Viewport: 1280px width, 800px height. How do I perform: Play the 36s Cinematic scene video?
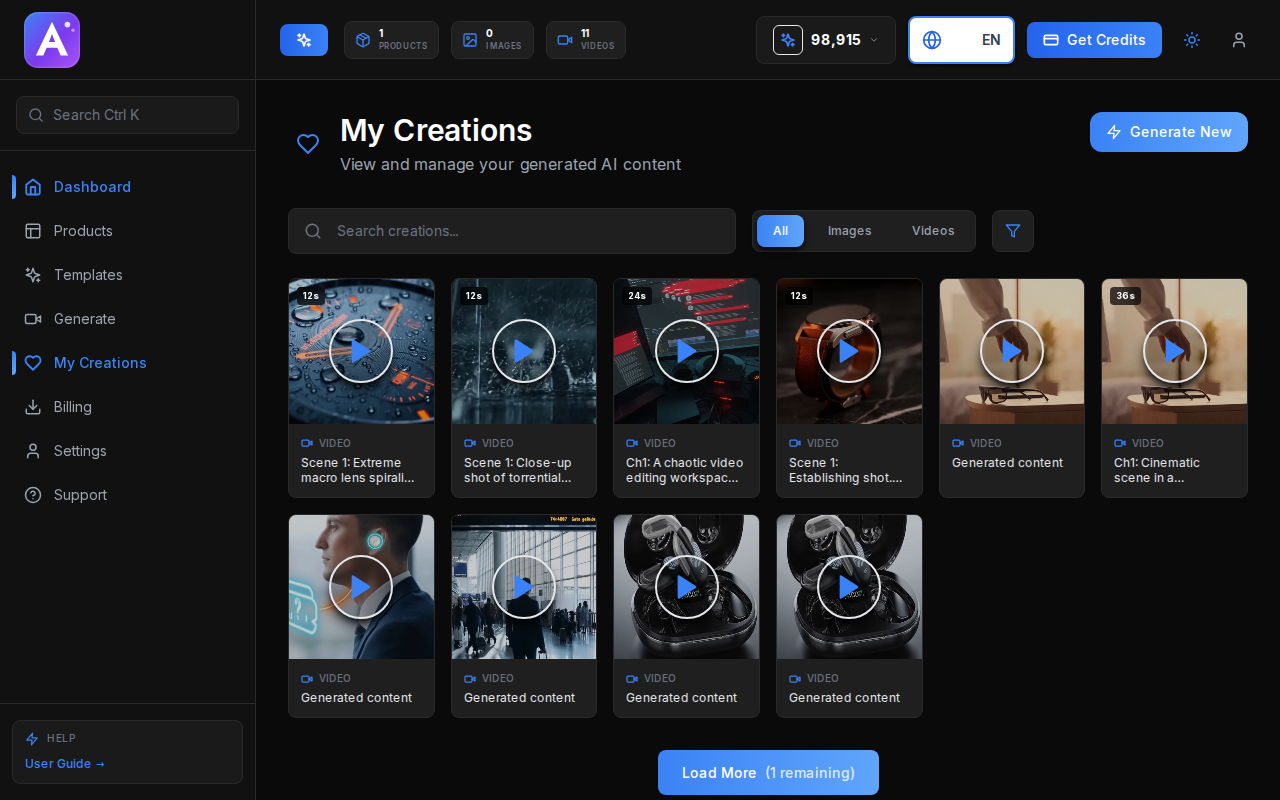point(1174,351)
